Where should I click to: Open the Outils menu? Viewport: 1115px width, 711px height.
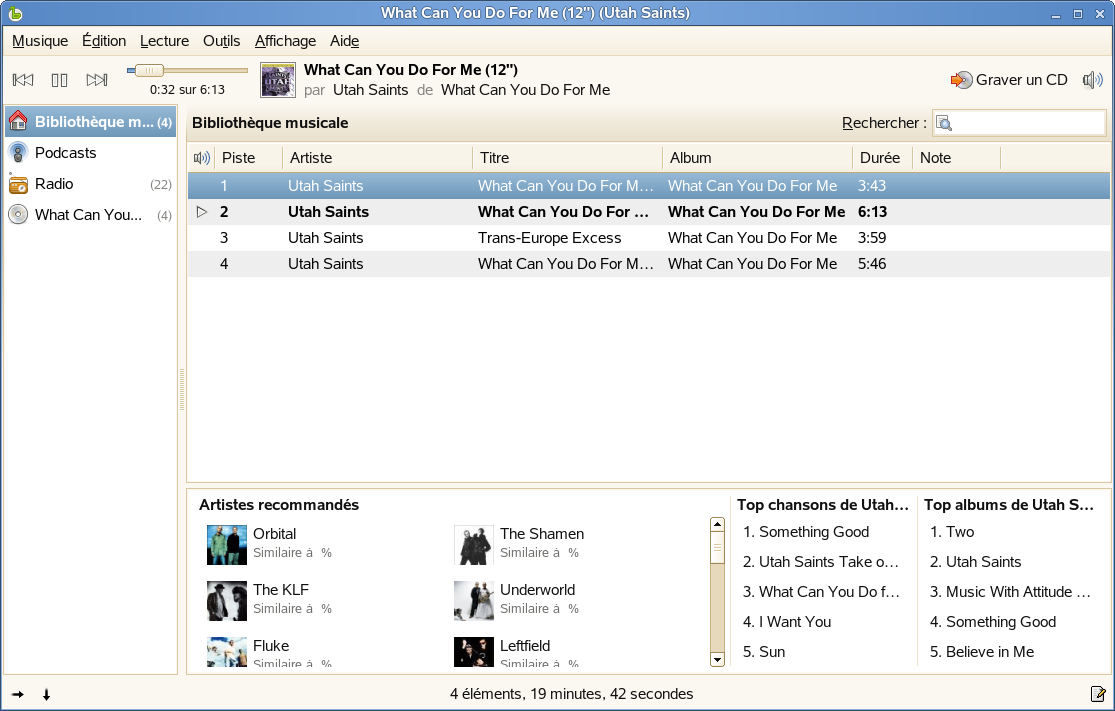[x=221, y=41]
